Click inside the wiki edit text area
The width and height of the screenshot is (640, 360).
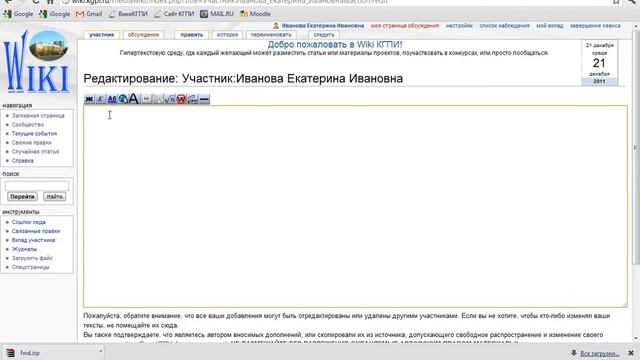pos(355,206)
